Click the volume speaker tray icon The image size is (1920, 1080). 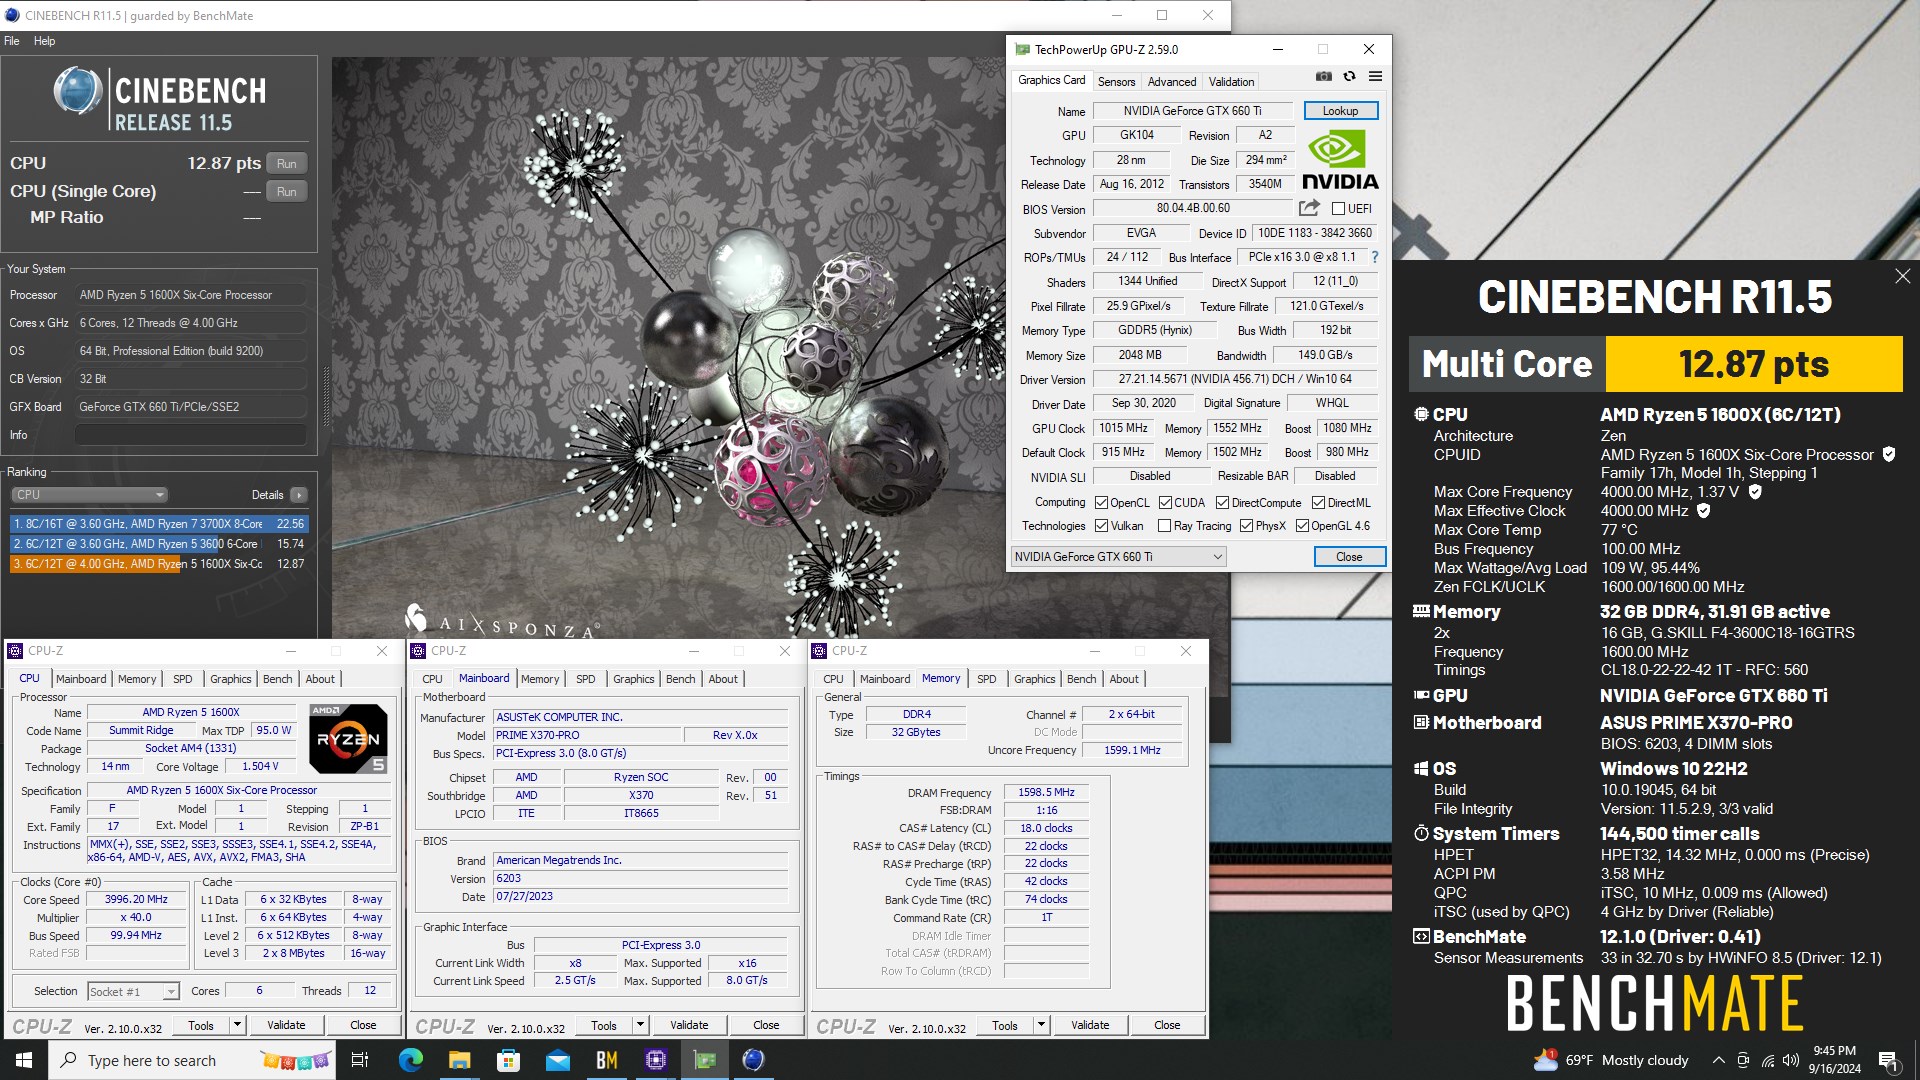click(x=1791, y=1060)
